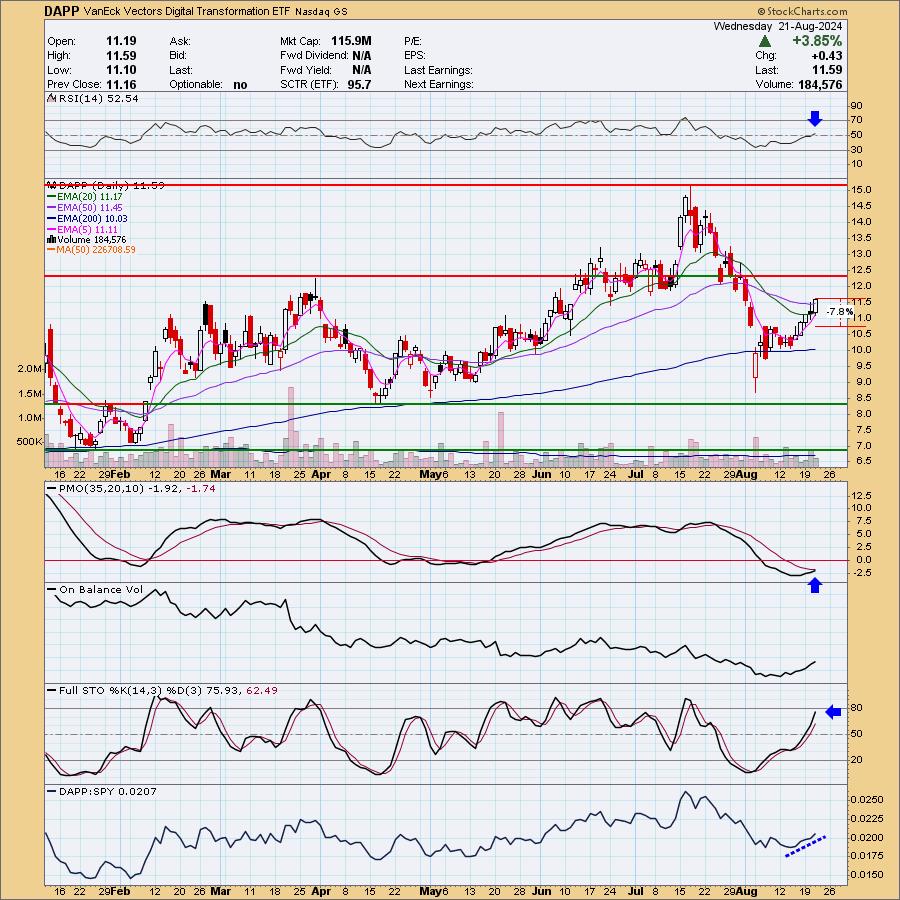Image resolution: width=900 pixels, height=900 pixels.
Task: Click the Apr label on price panel axis
Action: click(x=321, y=475)
